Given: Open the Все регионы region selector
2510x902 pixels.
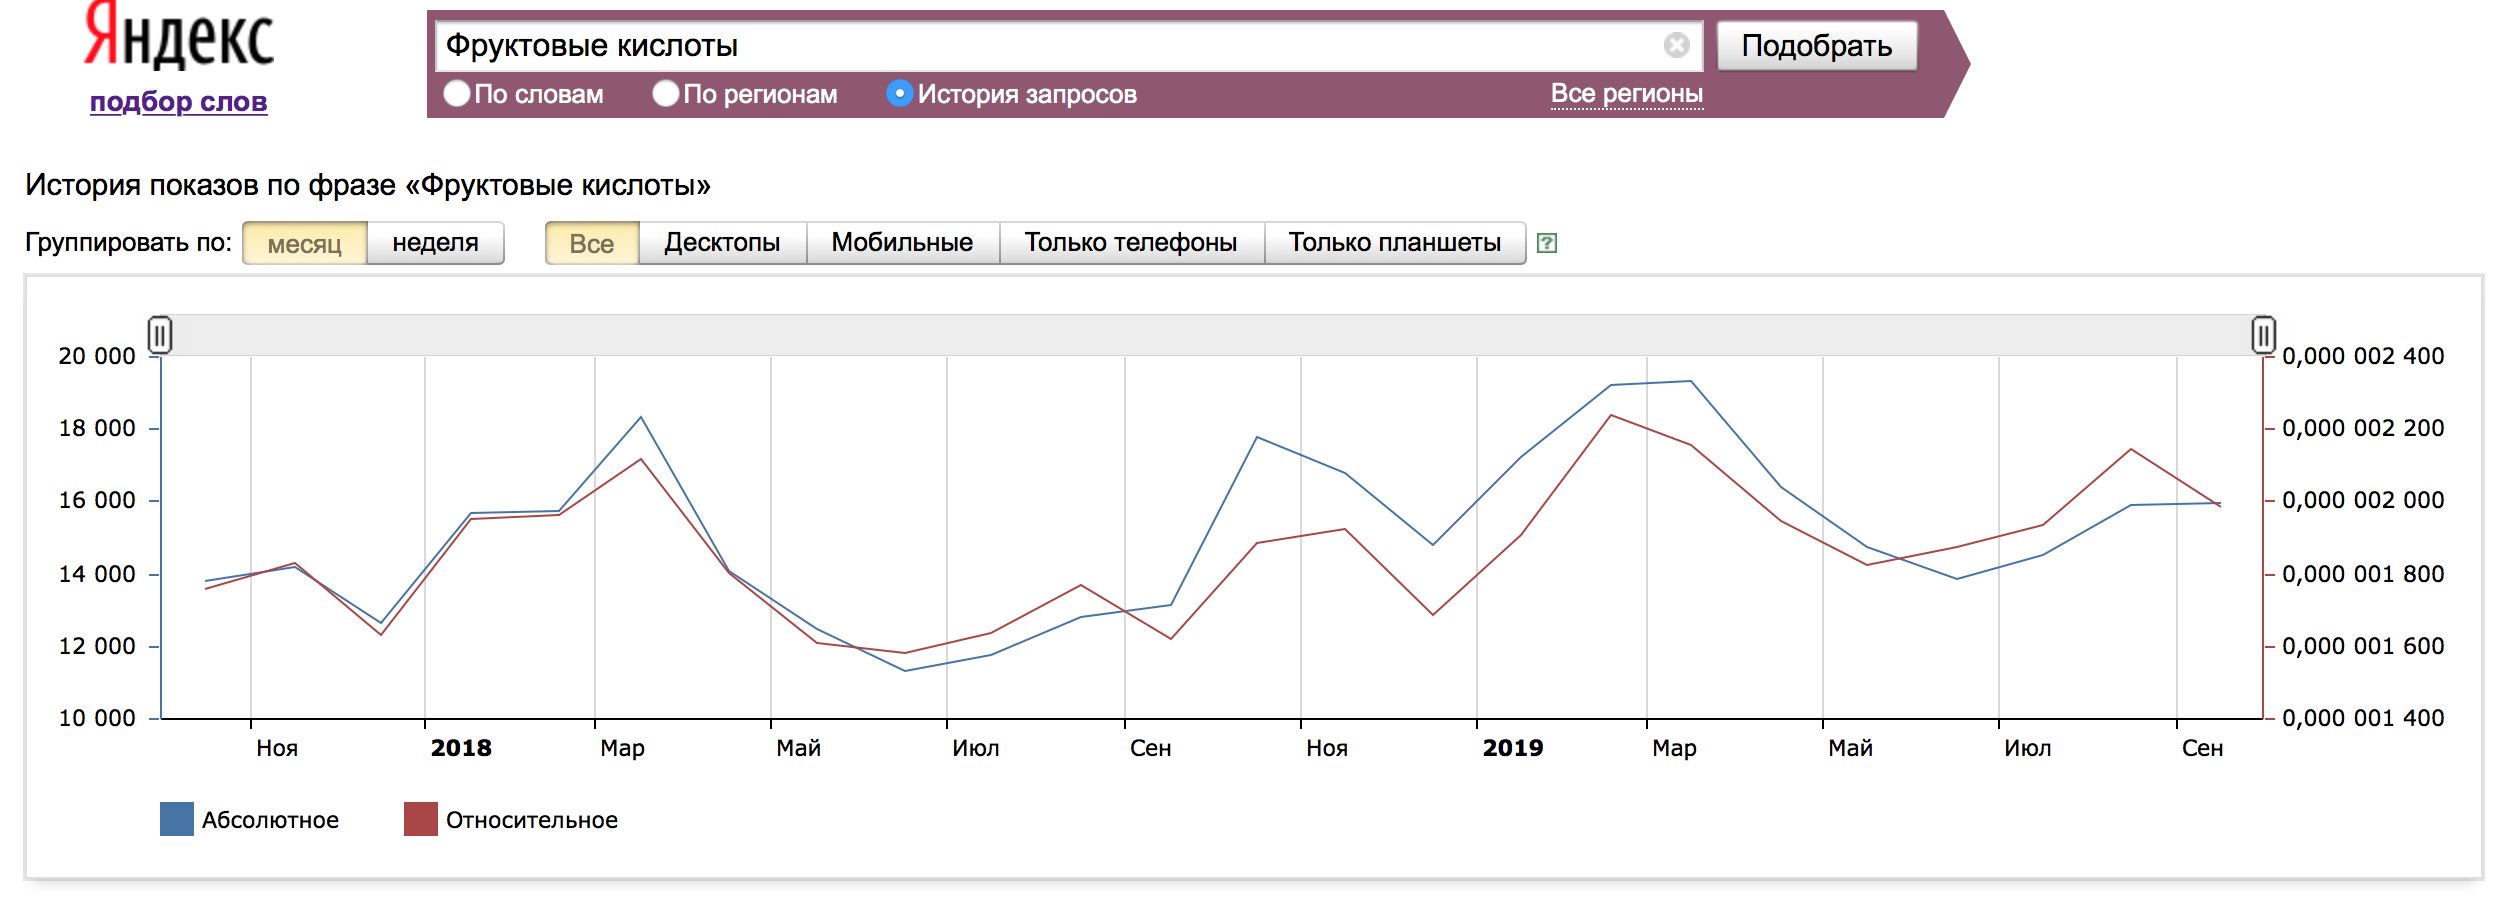Looking at the screenshot, I should pos(1627,94).
